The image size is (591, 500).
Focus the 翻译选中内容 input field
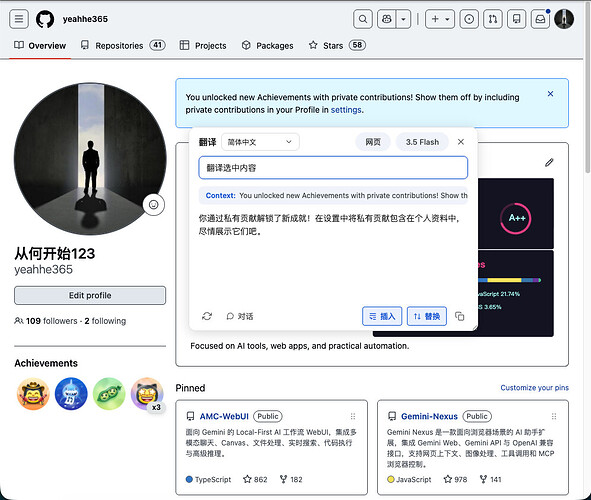pyautogui.click(x=333, y=168)
